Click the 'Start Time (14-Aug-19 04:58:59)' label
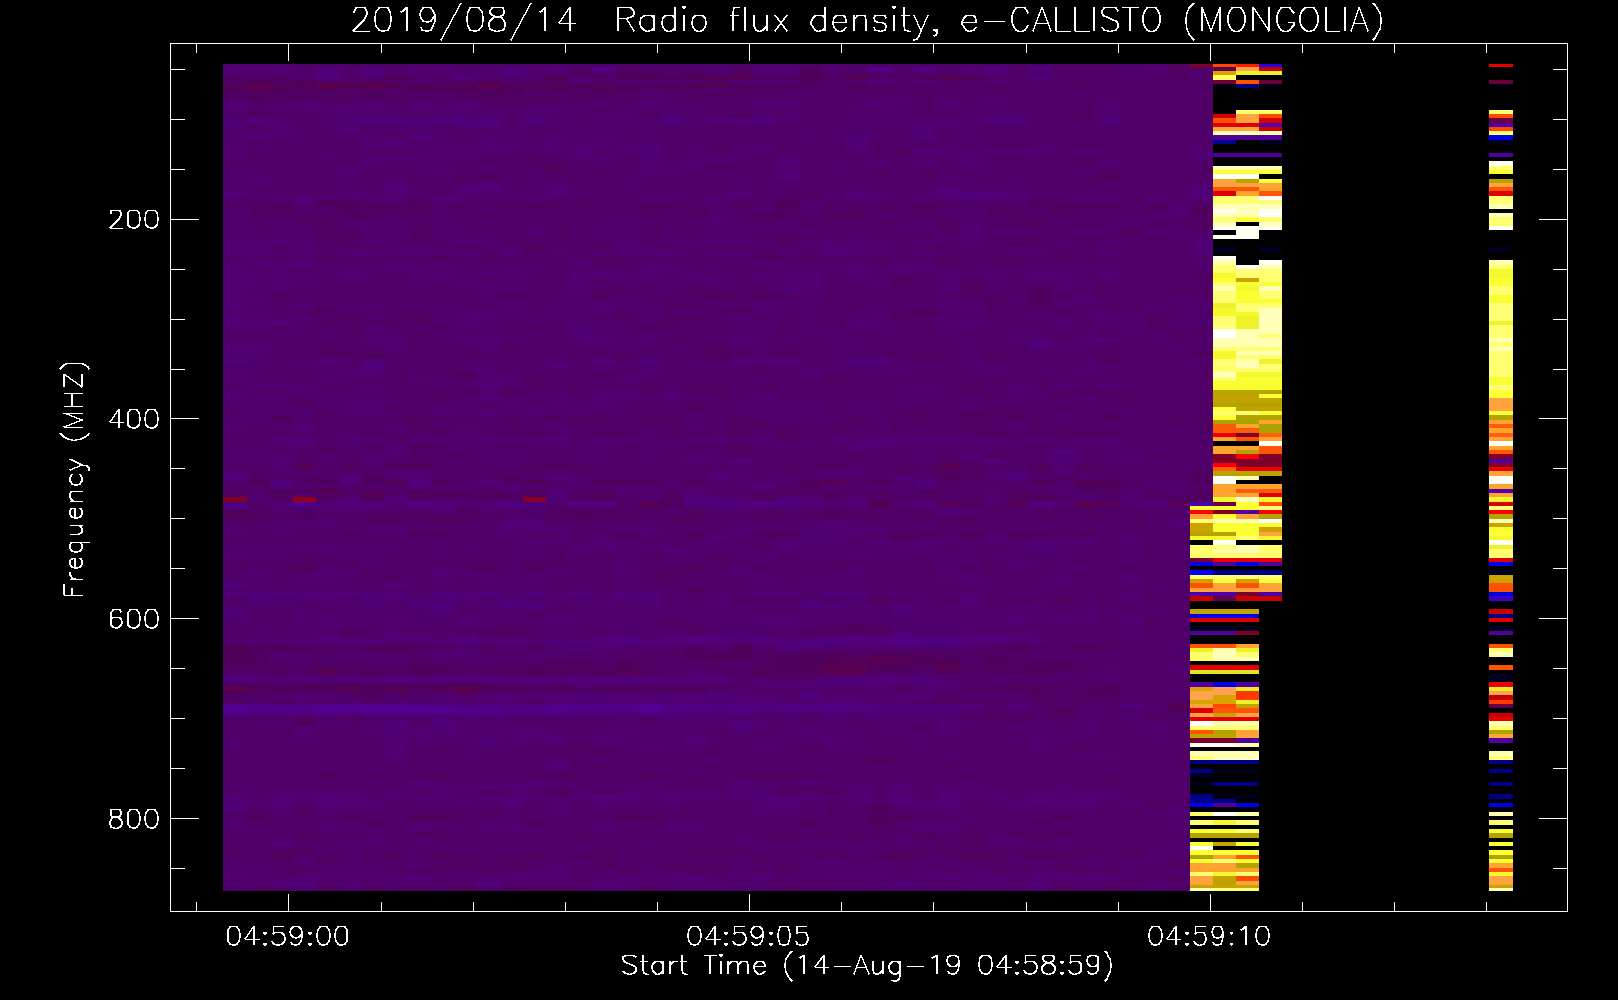This screenshot has width=1618, height=1000. click(867, 966)
